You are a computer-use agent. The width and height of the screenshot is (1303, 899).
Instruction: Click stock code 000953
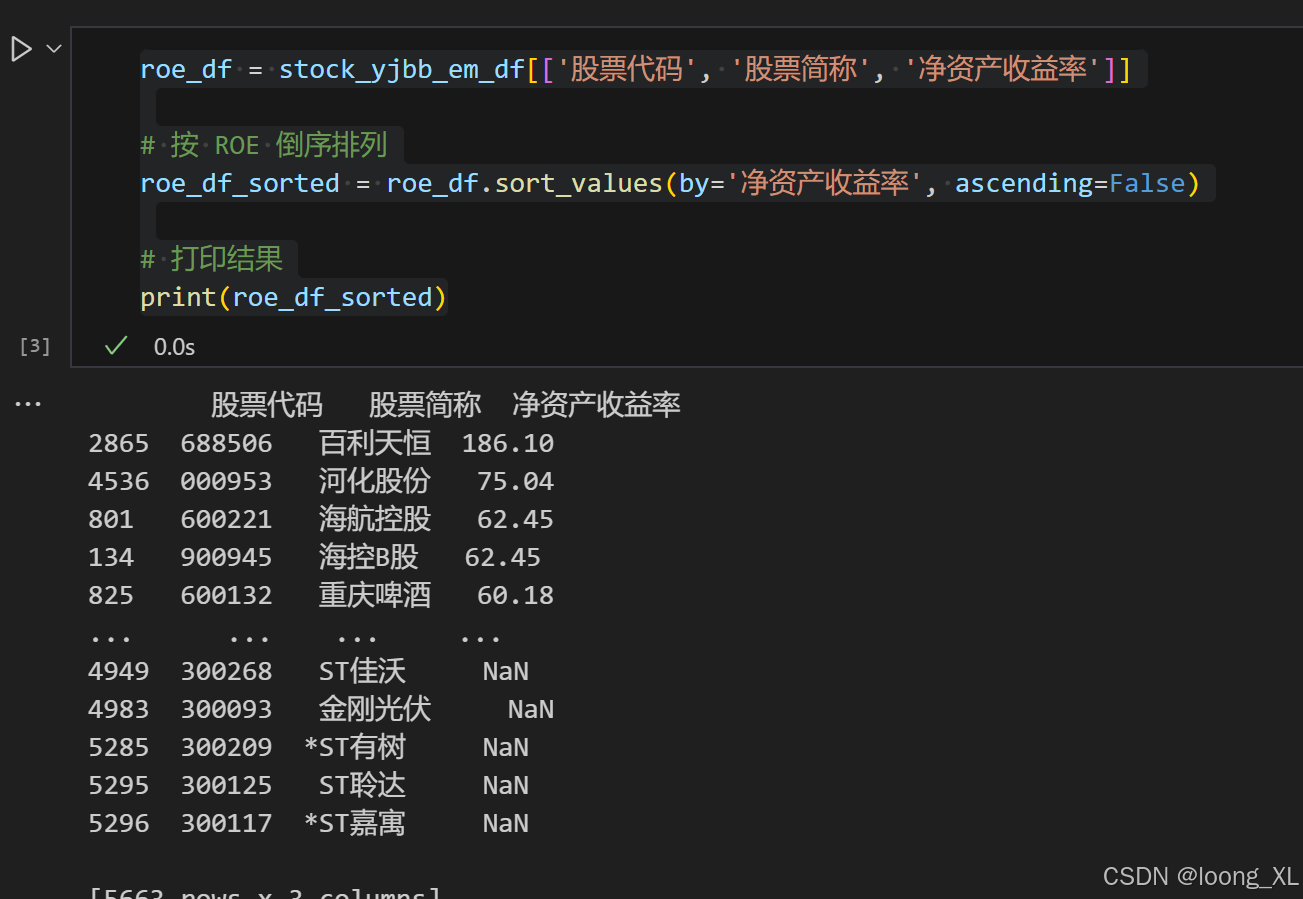click(226, 481)
